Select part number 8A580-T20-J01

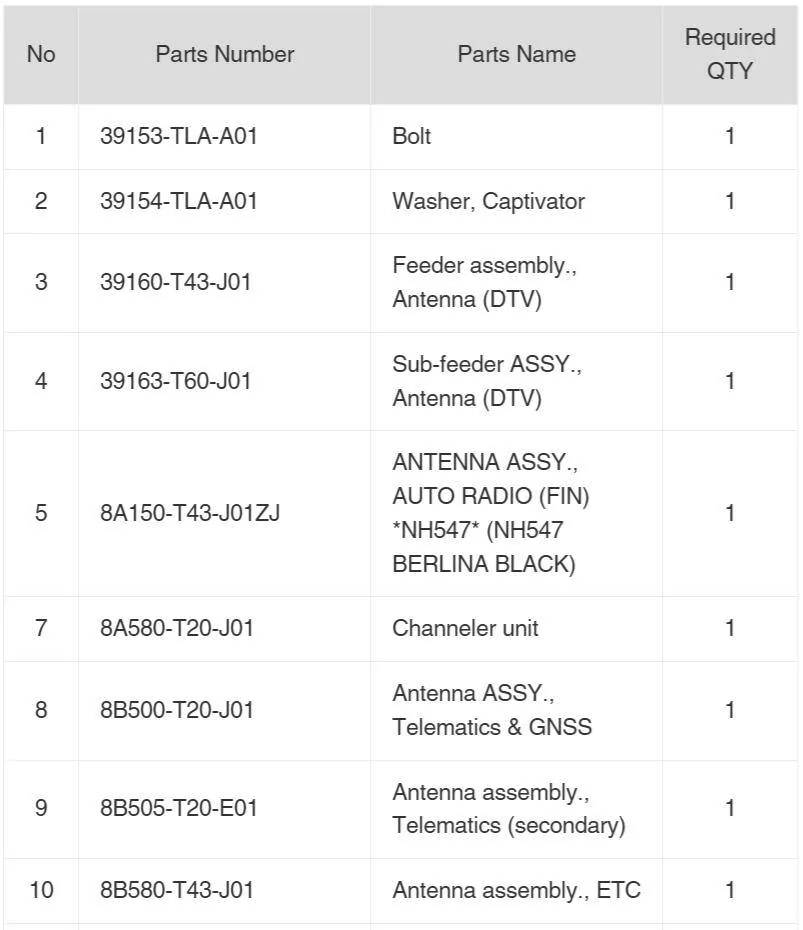coord(177,628)
